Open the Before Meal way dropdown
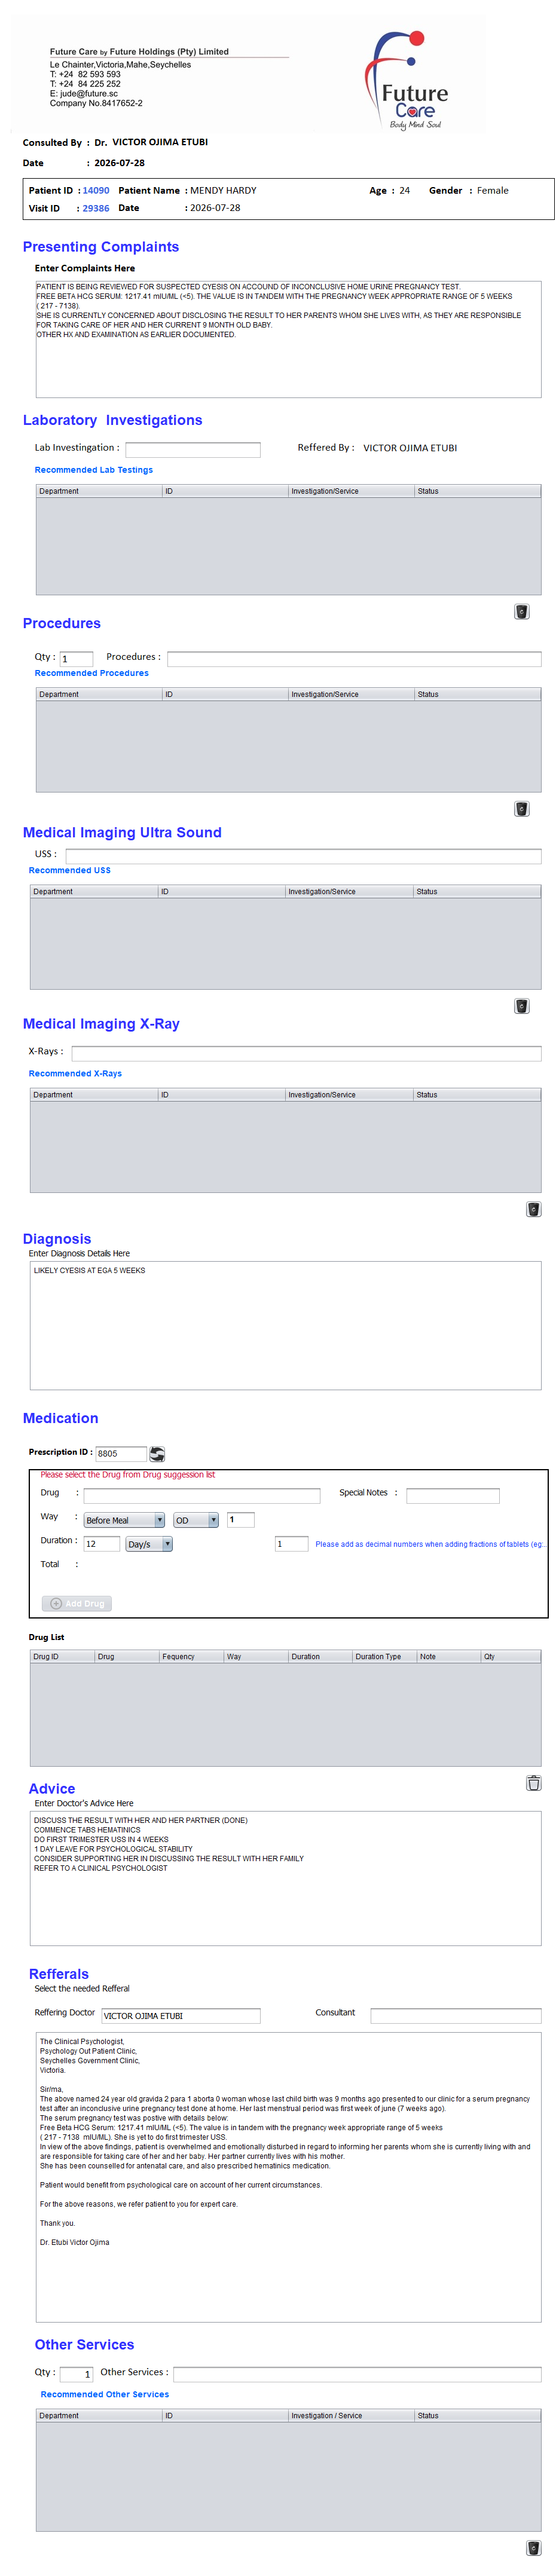The image size is (556, 2576). (x=124, y=1520)
